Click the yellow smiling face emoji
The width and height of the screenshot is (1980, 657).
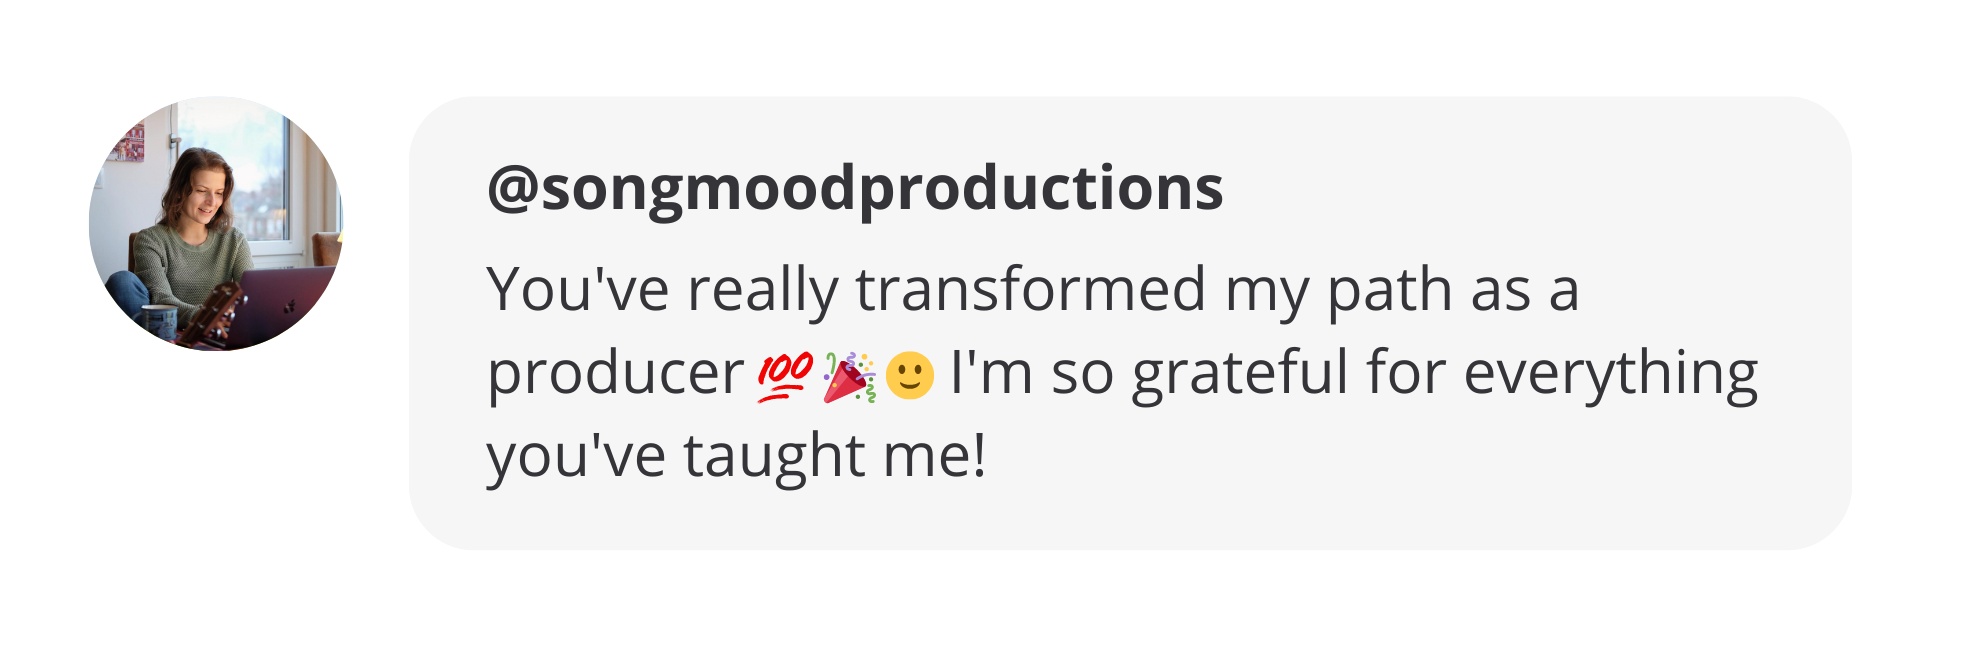click(x=909, y=376)
